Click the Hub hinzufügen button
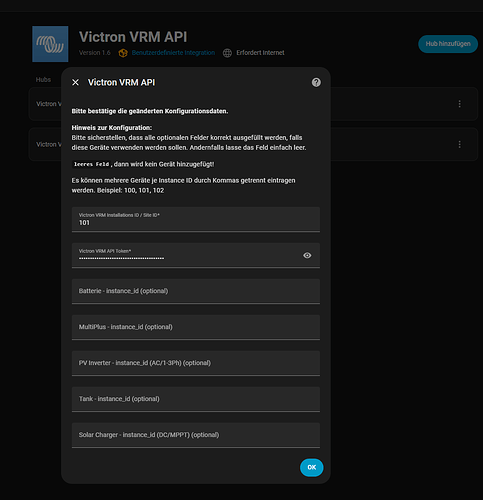Screen dimensions: 483x500 tap(448, 44)
